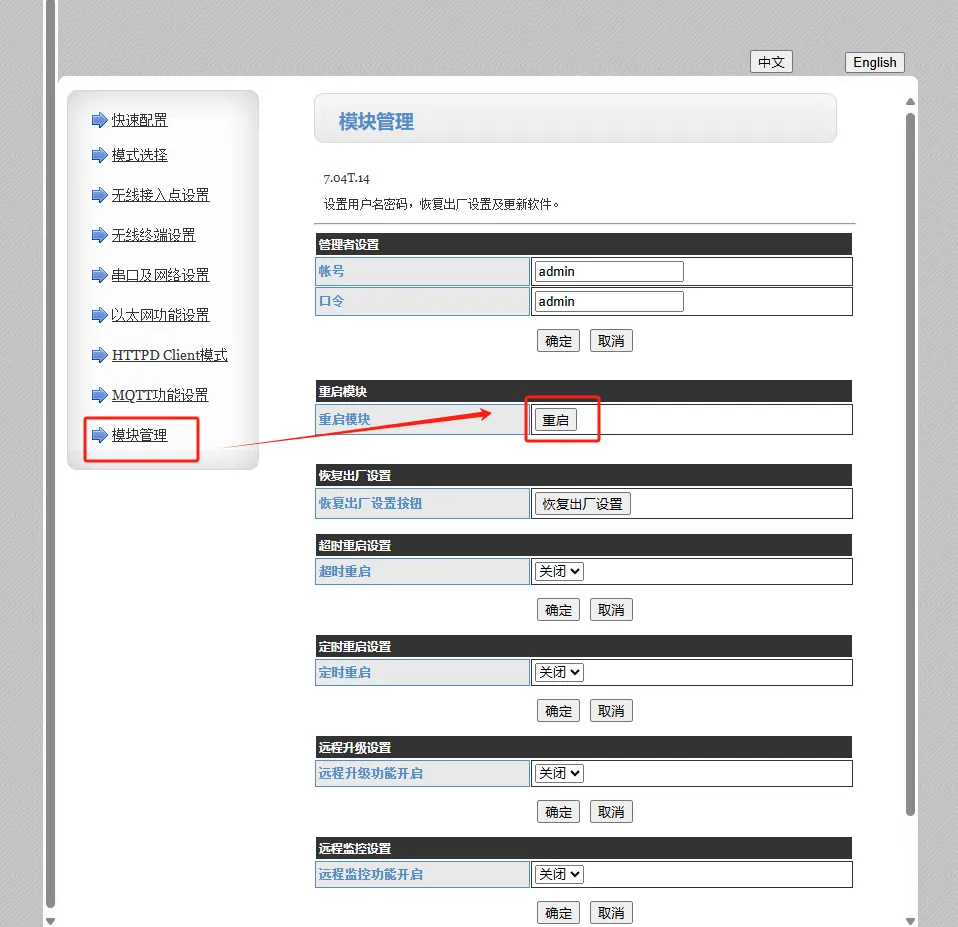Click 远程升级功能开启 row label
Viewport: 958px width, 927px height.
pos(370,773)
